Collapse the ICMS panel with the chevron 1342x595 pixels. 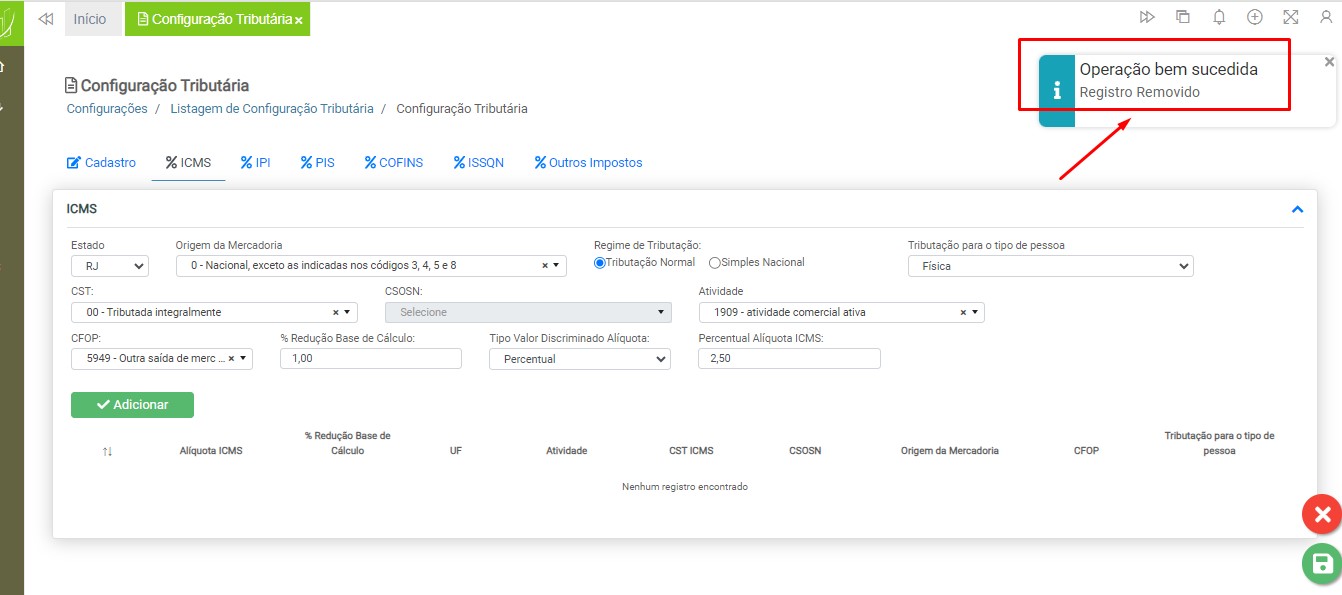click(1297, 210)
